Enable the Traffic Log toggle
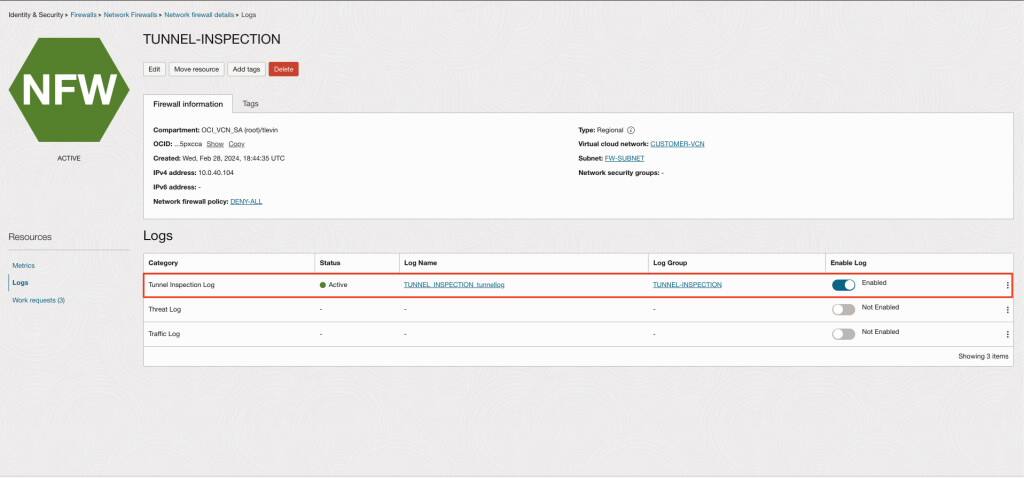The width and height of the screenshot is (1024, 478). pyautogui.click(x=843, y=334)
